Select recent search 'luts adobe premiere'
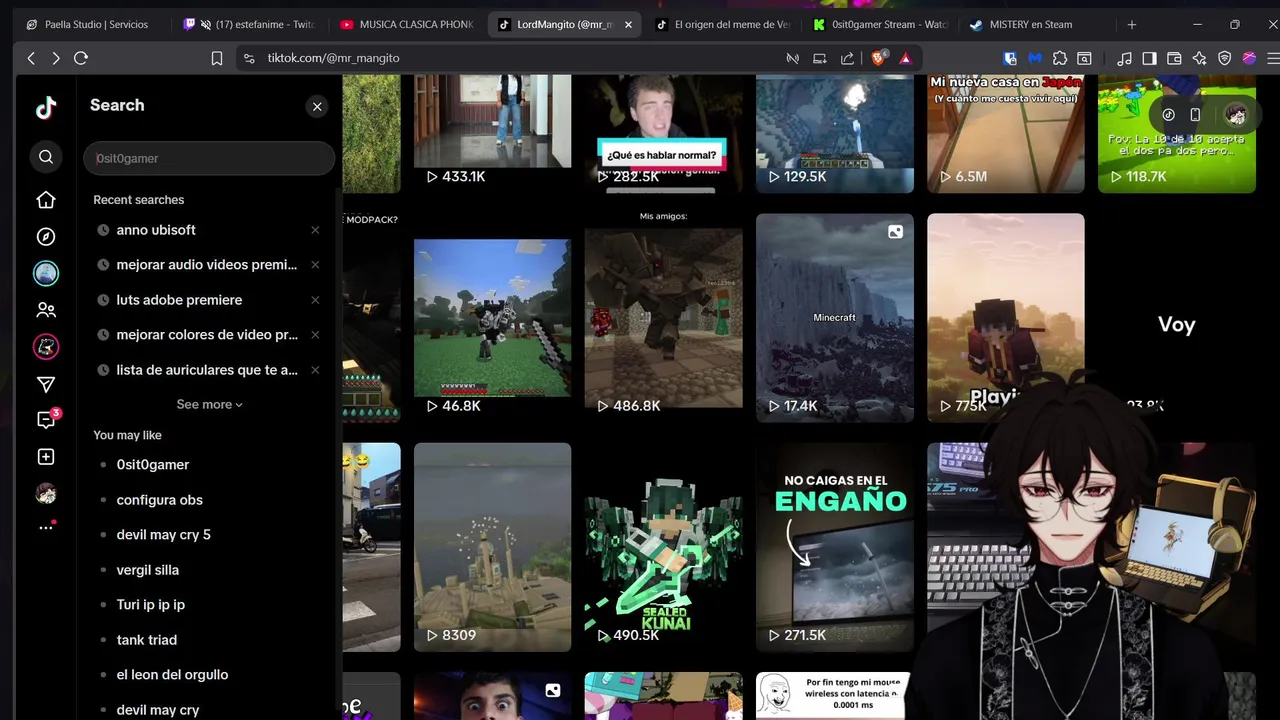Screen dimensions: 1280x720 tap(179, 300)
